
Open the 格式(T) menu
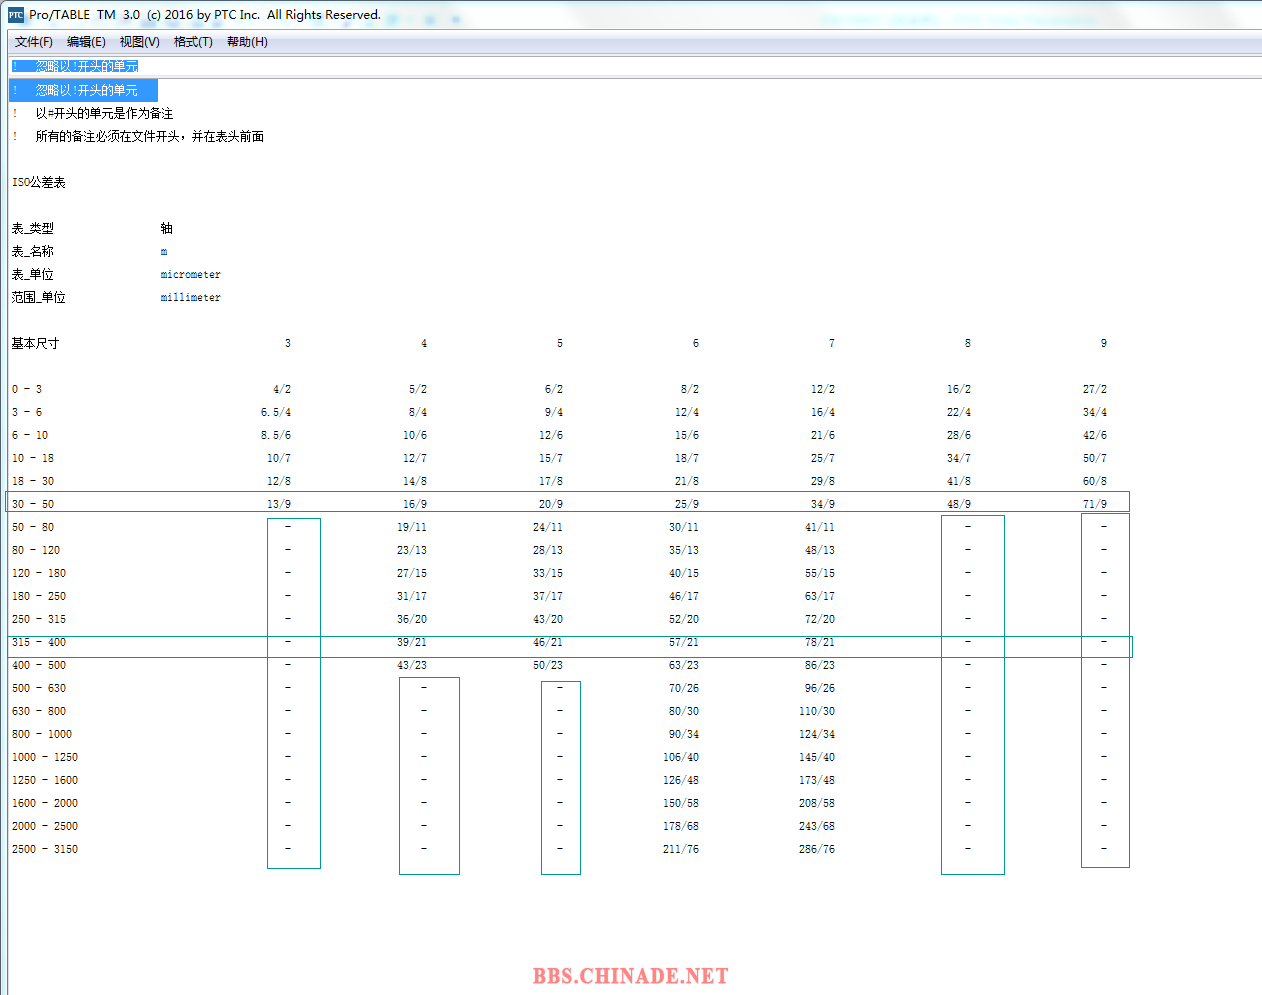click(193, 42)
